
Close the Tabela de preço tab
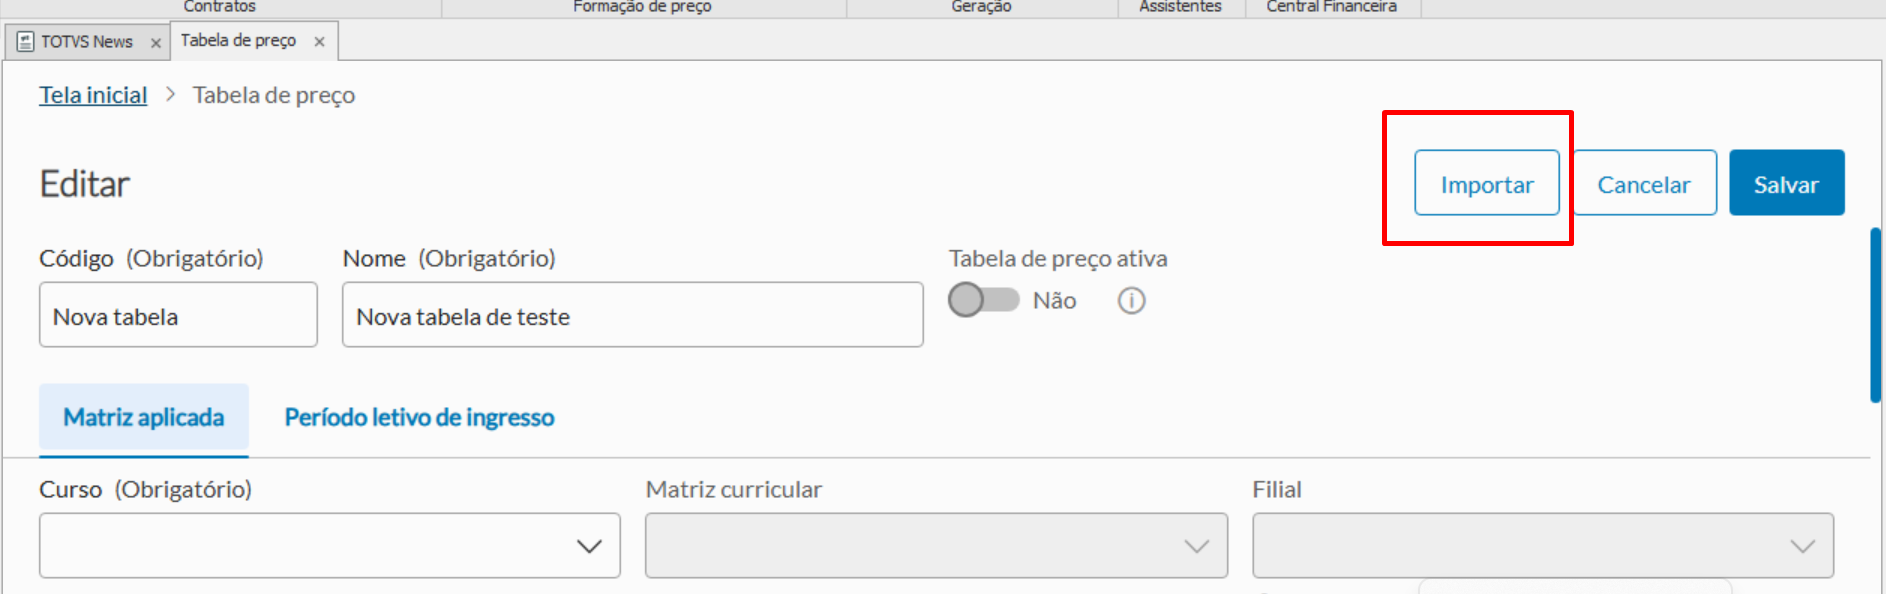tap(320, 42)
